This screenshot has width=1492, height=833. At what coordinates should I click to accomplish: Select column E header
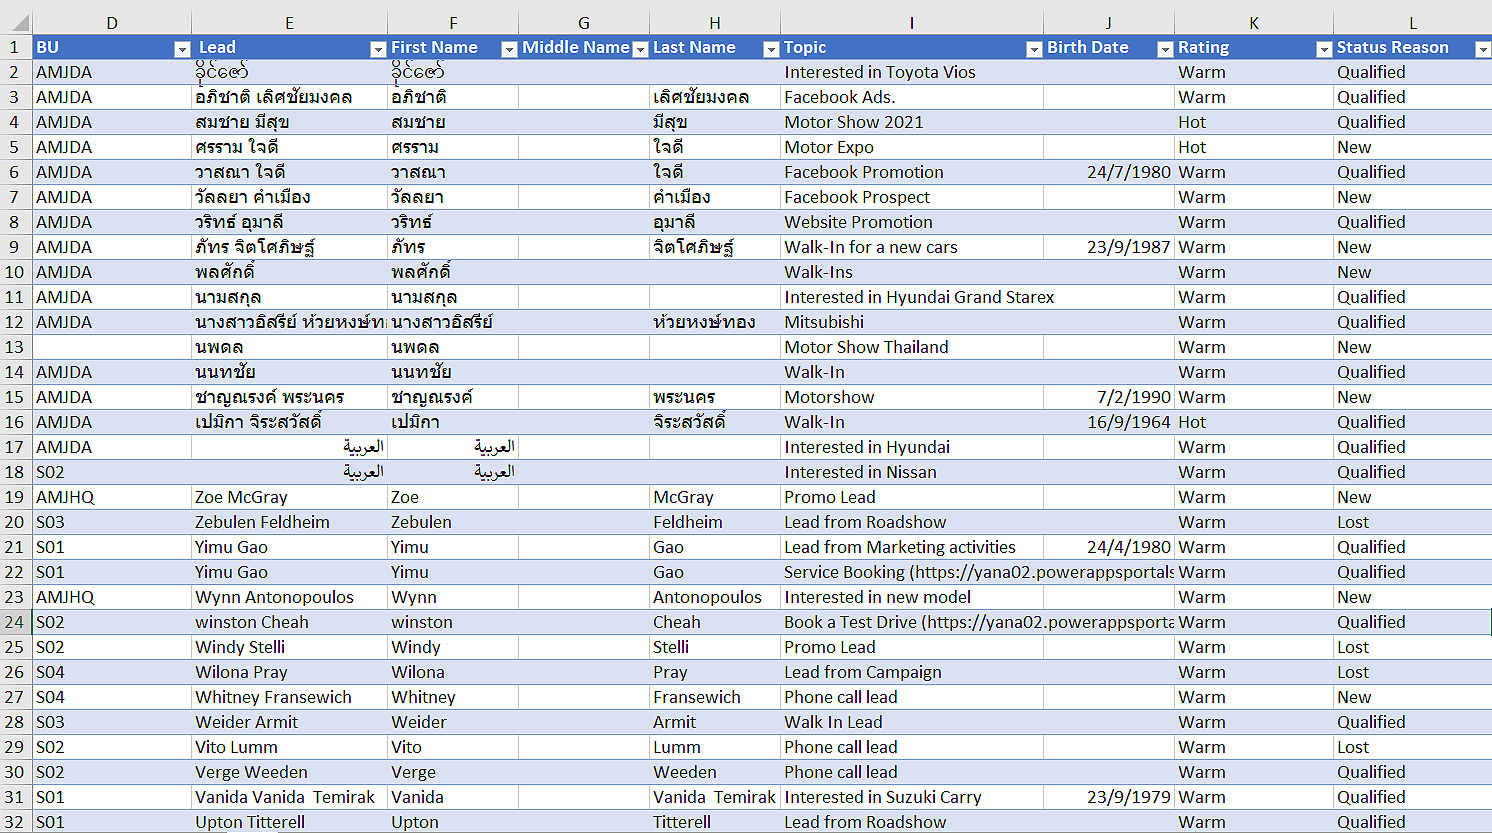click(x=289, y=23)
